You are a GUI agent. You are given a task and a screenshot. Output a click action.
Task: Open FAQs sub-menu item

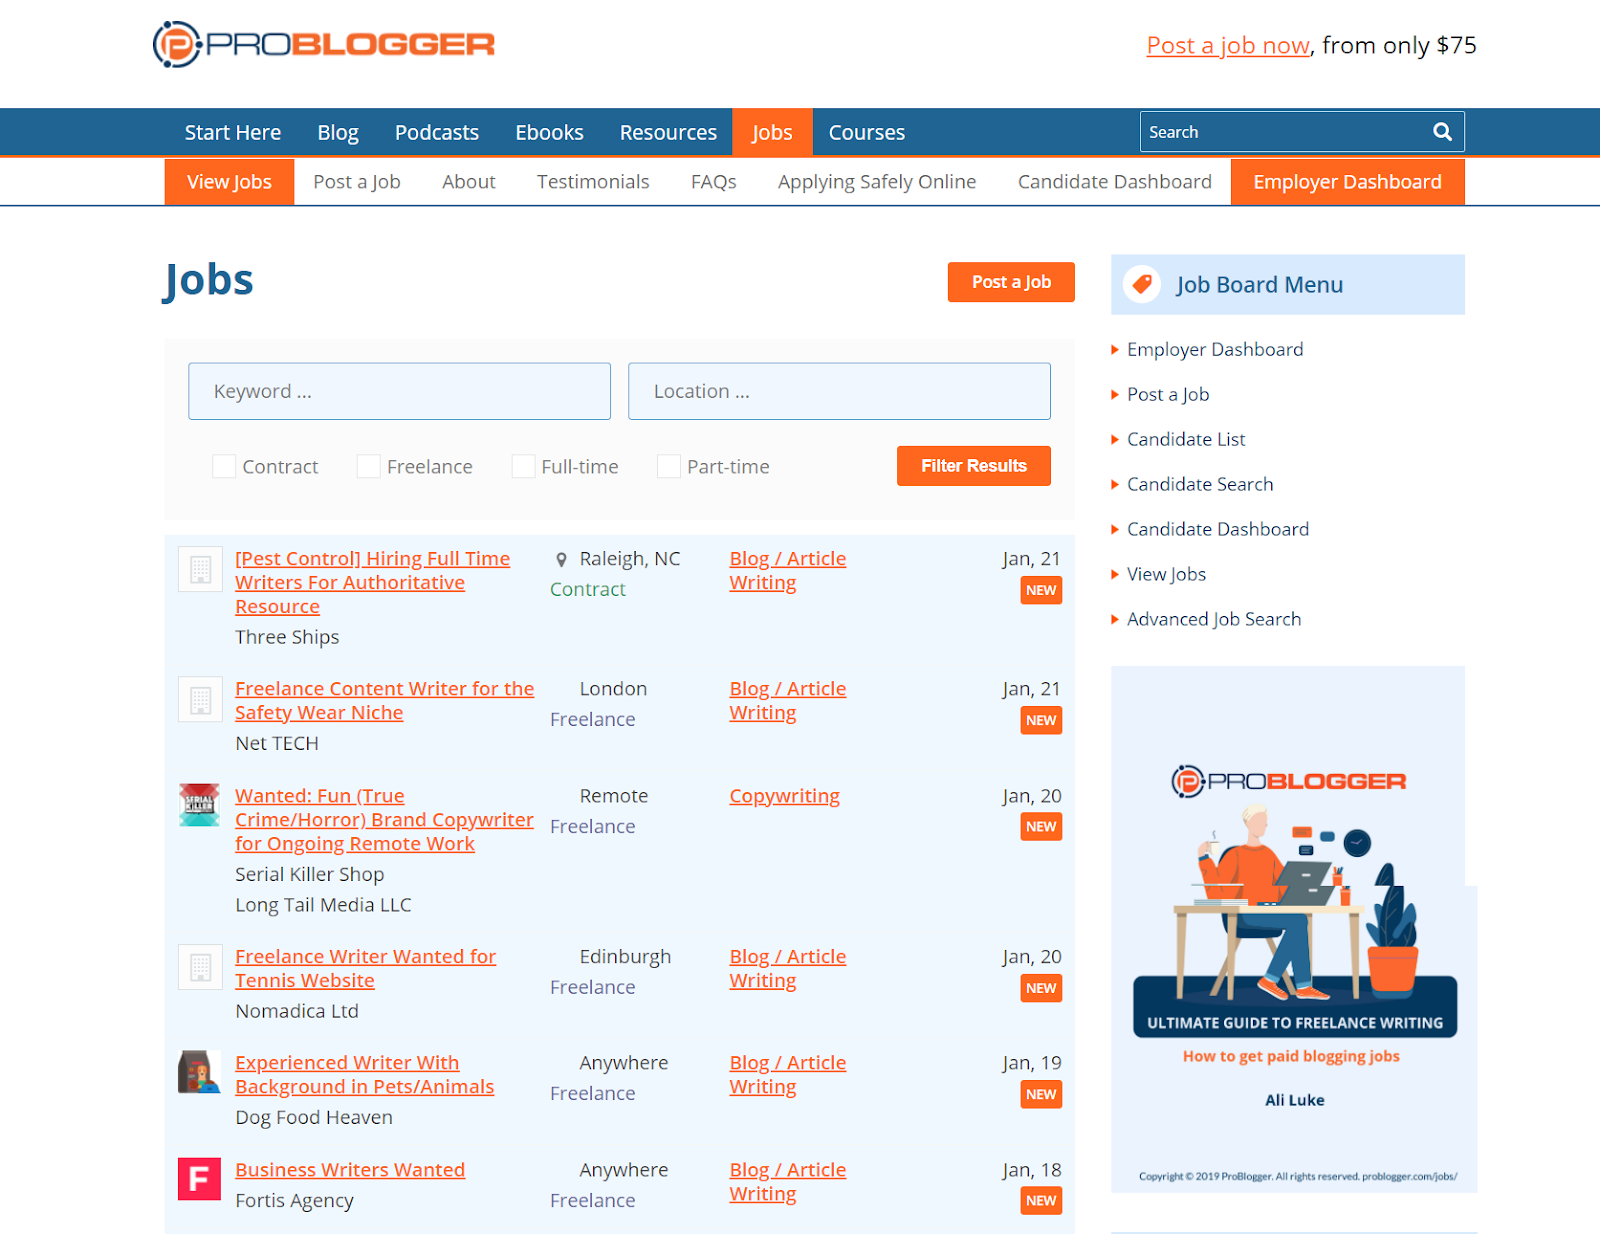(x=714, y=182)
